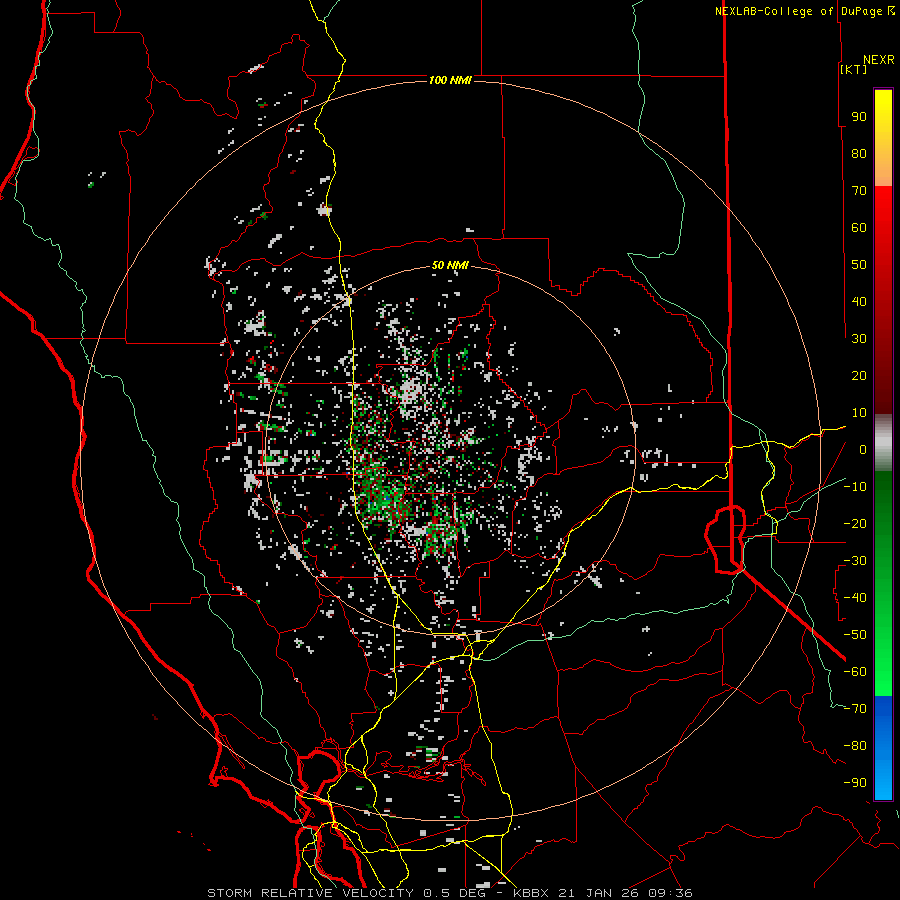Select the 80 knot scale value
The image size is (900, 900).
[x=859, y=154]
